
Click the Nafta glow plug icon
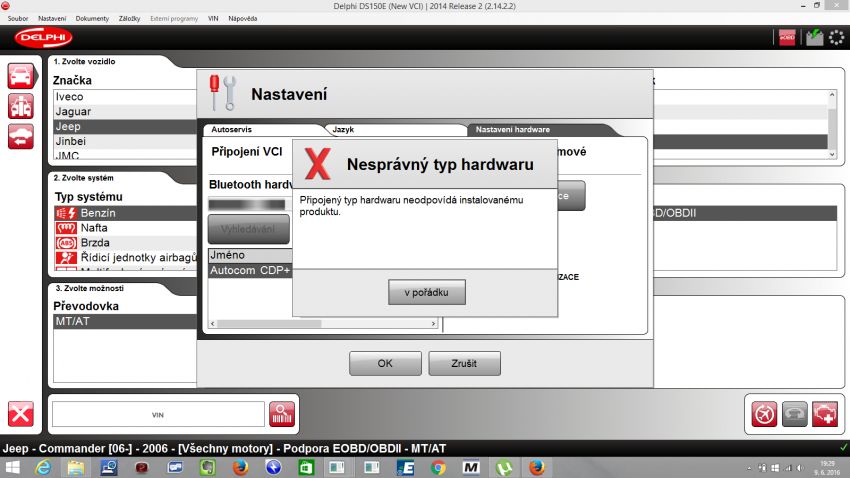[66, 228]
